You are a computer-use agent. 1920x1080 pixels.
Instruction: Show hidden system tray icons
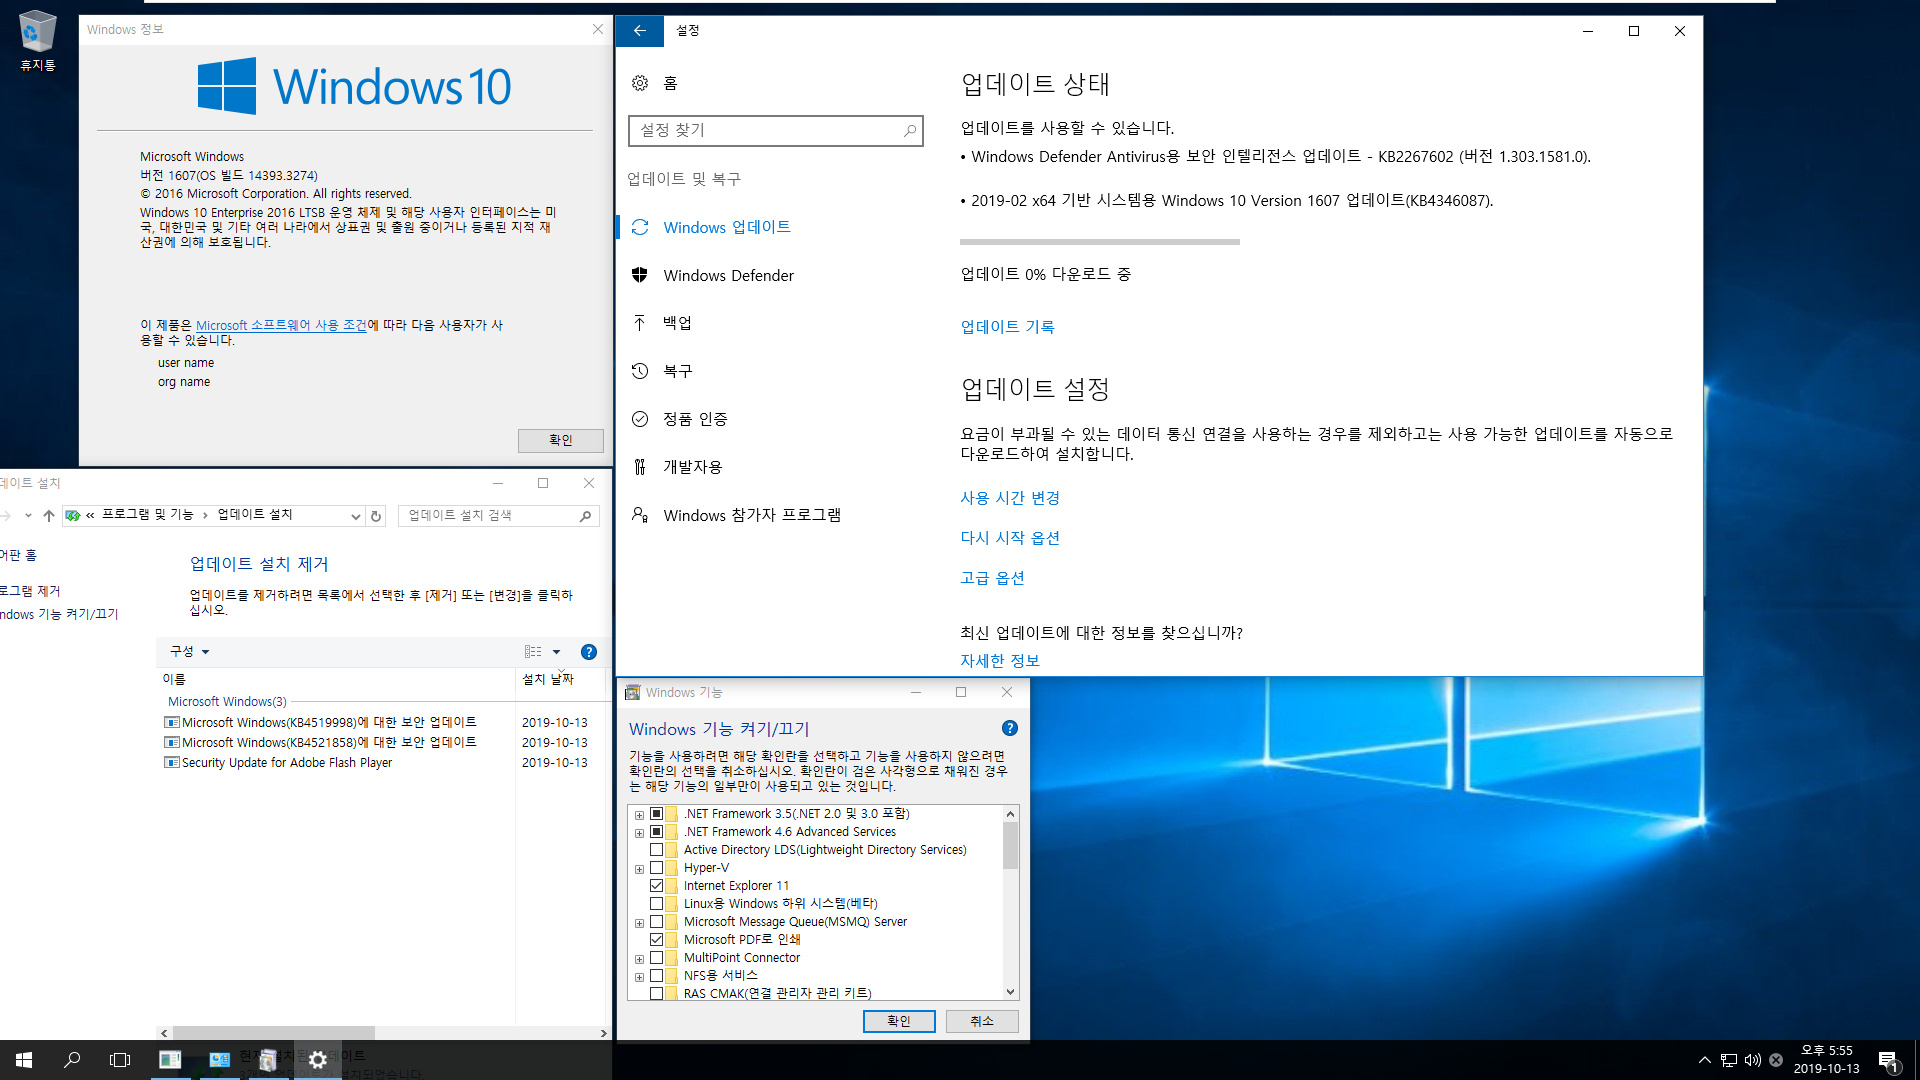(x=1704, y=1060)
